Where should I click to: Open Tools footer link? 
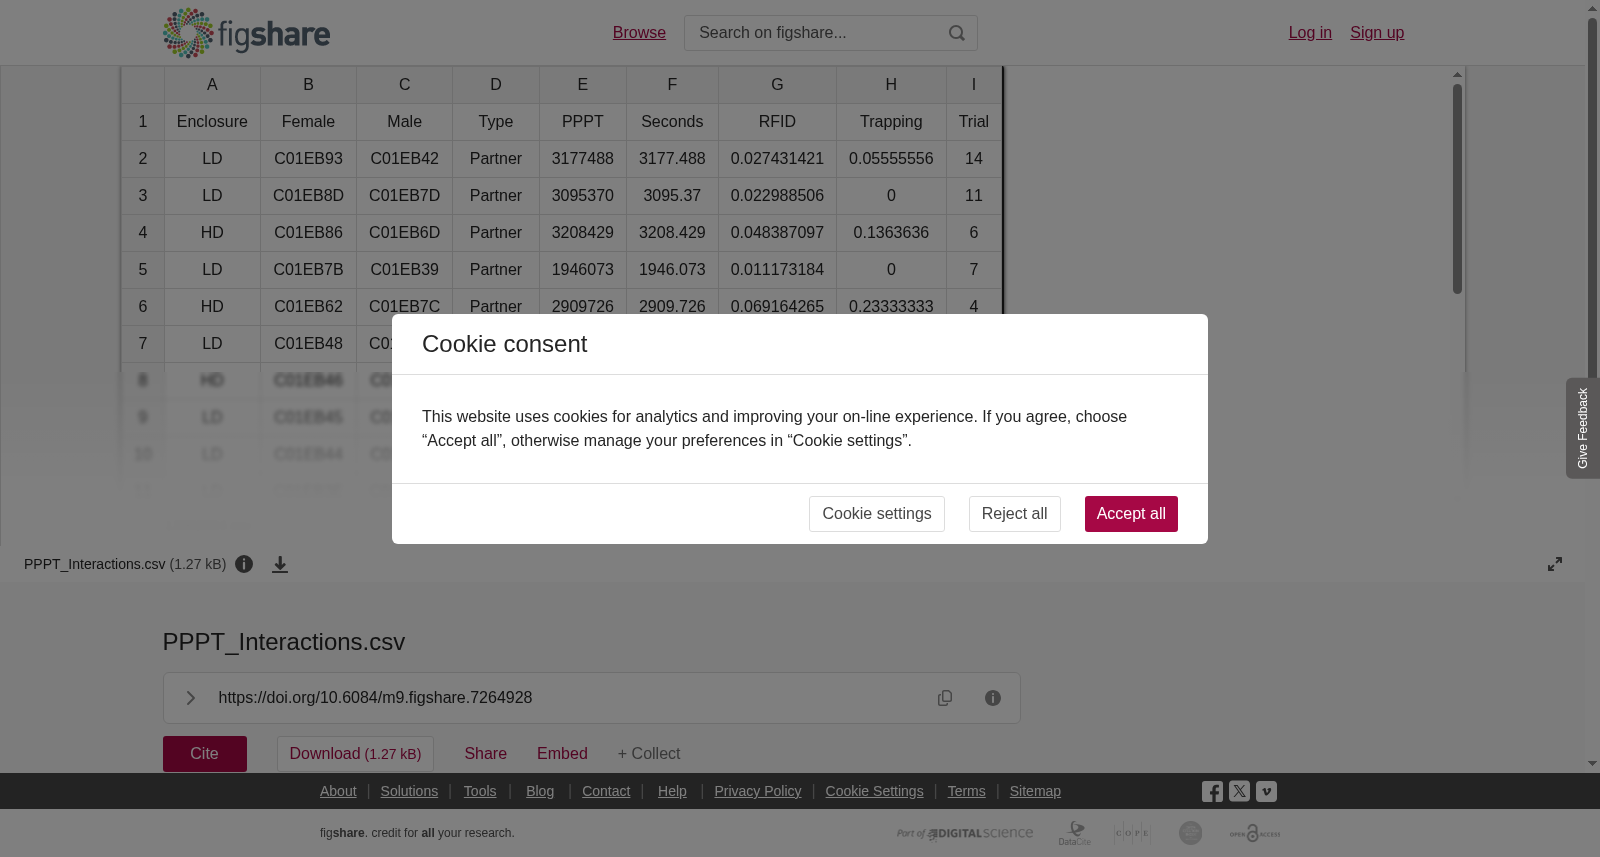pyautogui.click(x=480, y=791)
